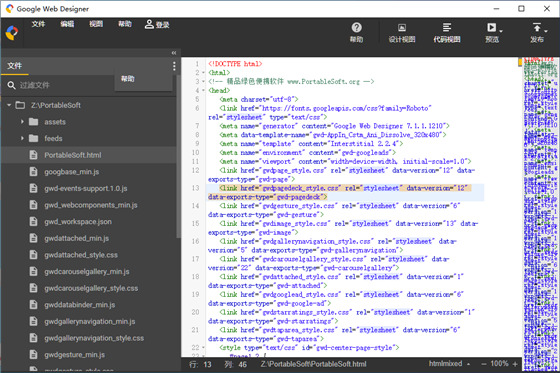Expand the feeds folder
560x373 pixels.
point(22,138)
